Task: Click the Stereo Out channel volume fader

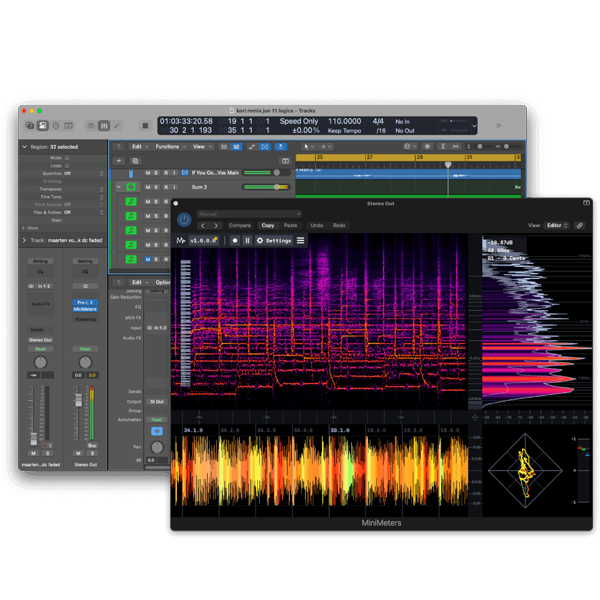Action: pyautogui.click(x=78, y=400)
